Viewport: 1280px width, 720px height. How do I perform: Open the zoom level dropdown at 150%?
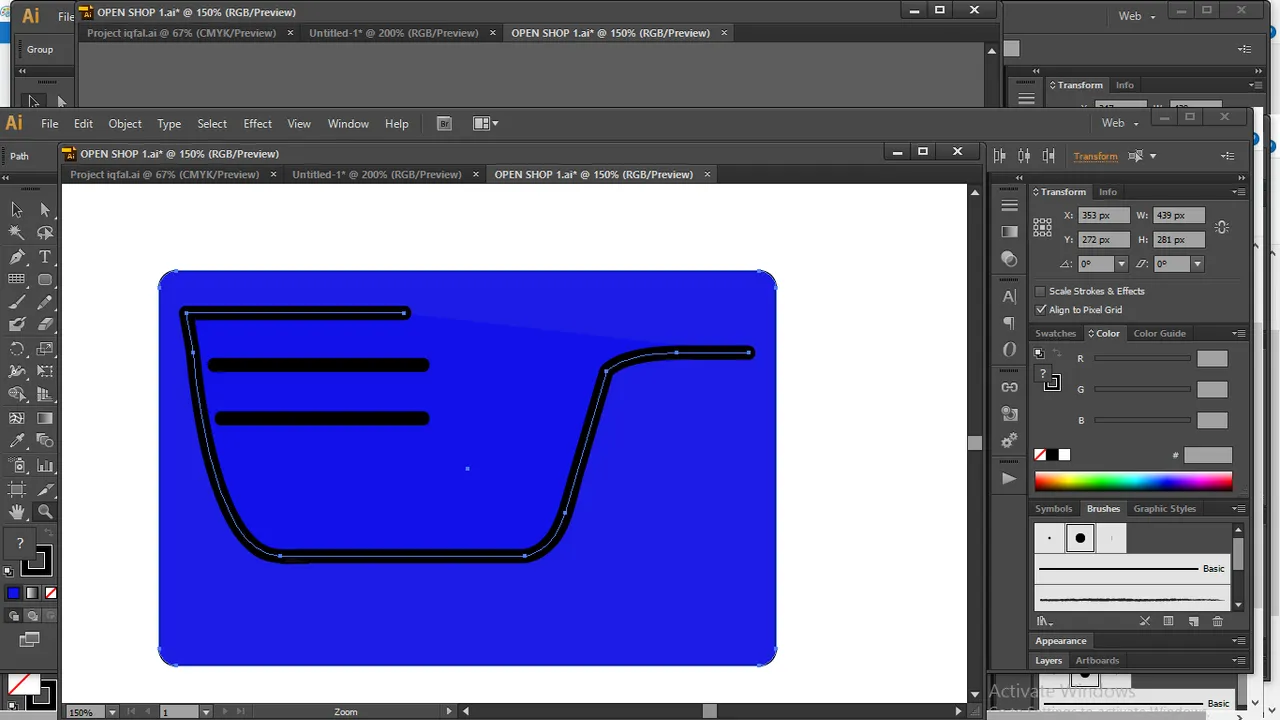click(112, 712)
